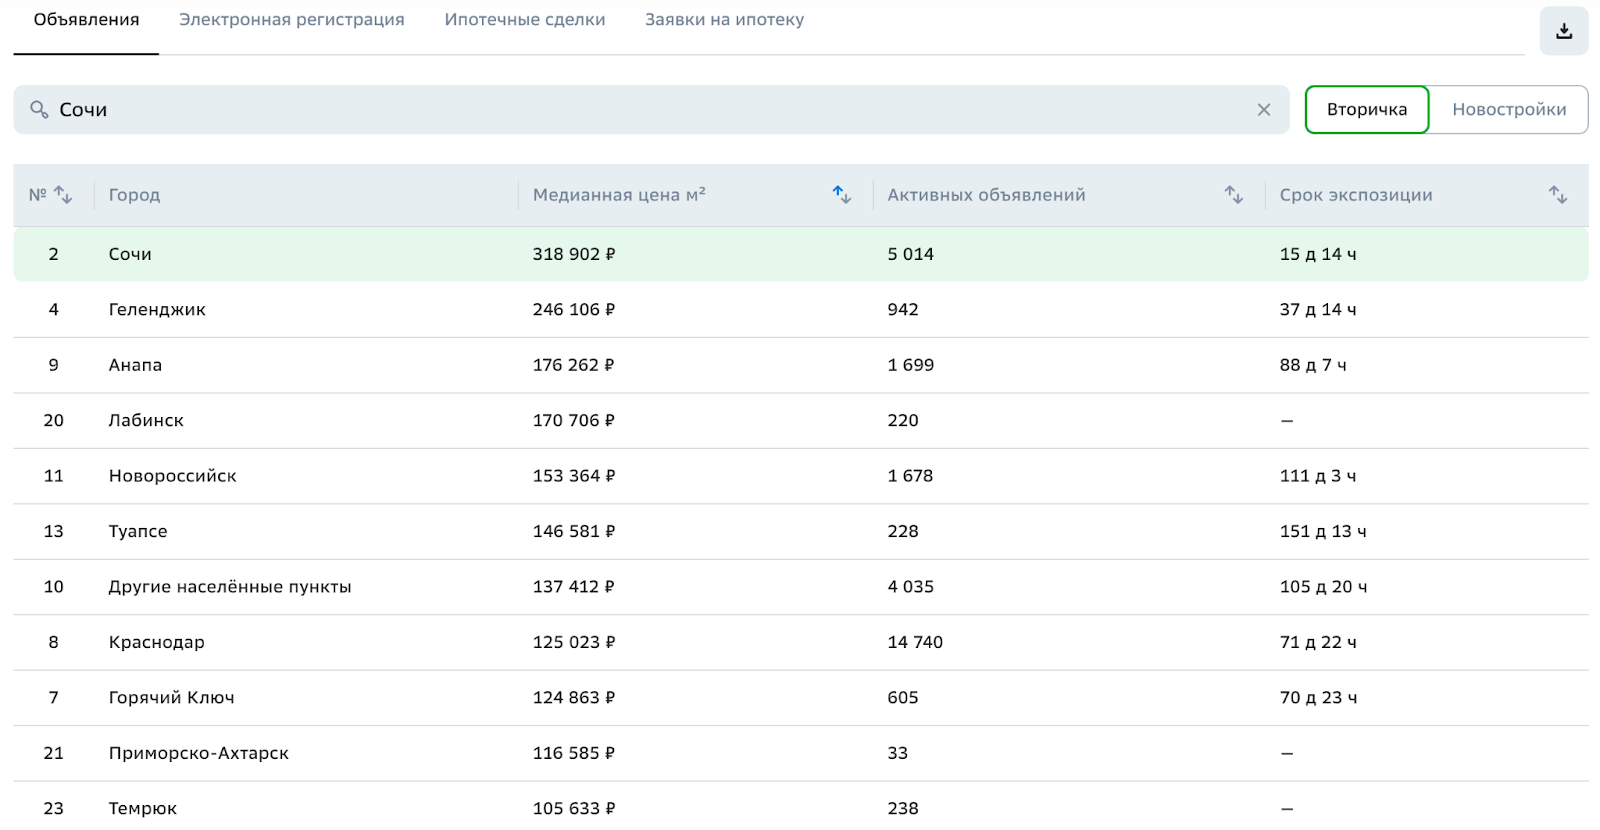Download the table via the download icon
This screenshot has width=1600, height=830.
(1564, 31)
